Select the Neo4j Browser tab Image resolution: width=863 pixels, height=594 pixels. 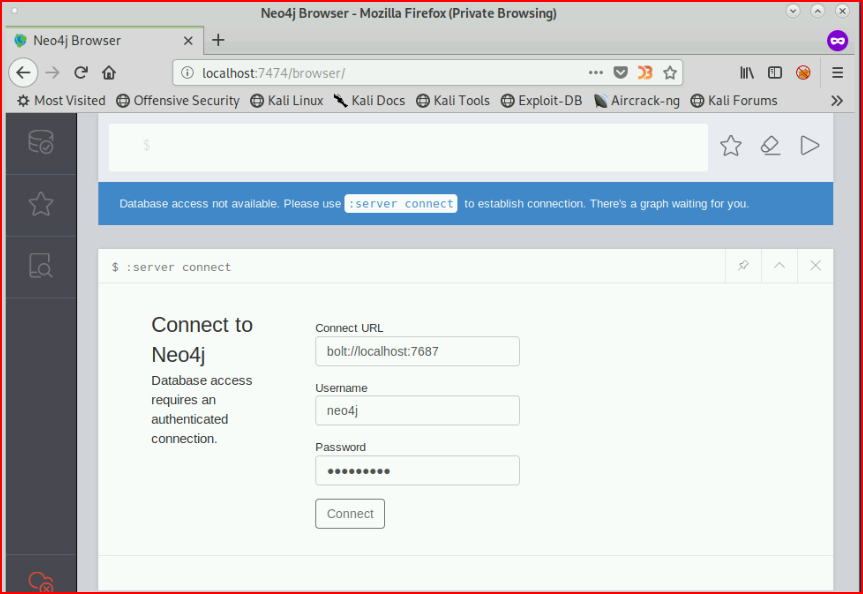103,41
